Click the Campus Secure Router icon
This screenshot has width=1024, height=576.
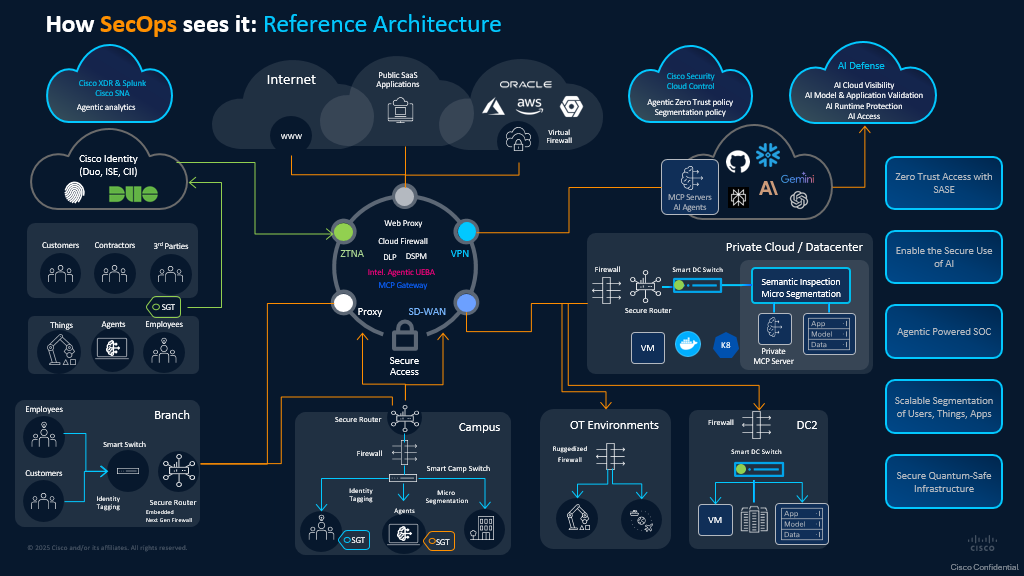[x=405, y=419]
